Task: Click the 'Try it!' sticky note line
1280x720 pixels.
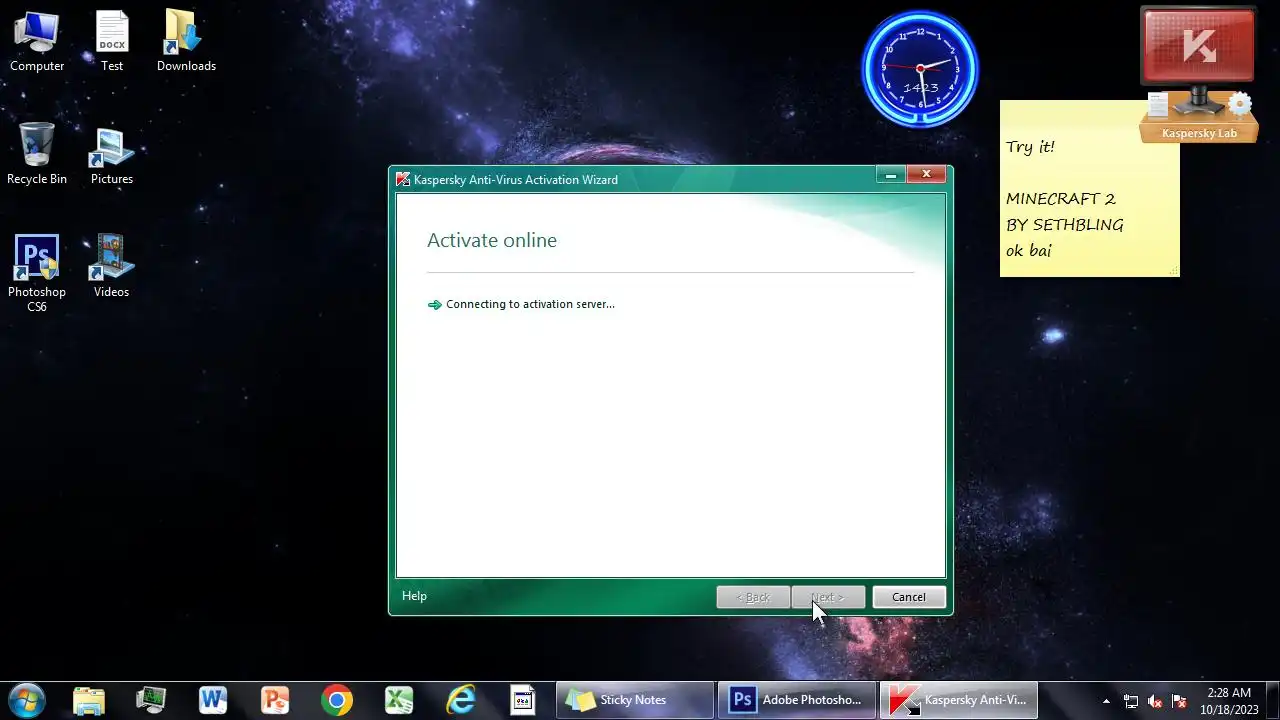Action: (x=1030, y=147)
